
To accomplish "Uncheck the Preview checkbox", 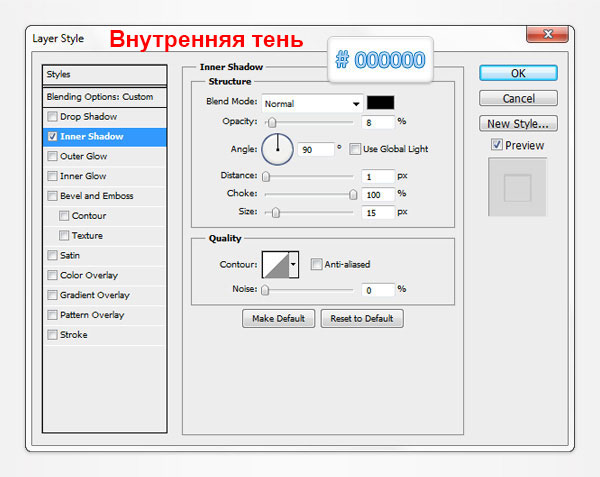I will pos(497,145).
